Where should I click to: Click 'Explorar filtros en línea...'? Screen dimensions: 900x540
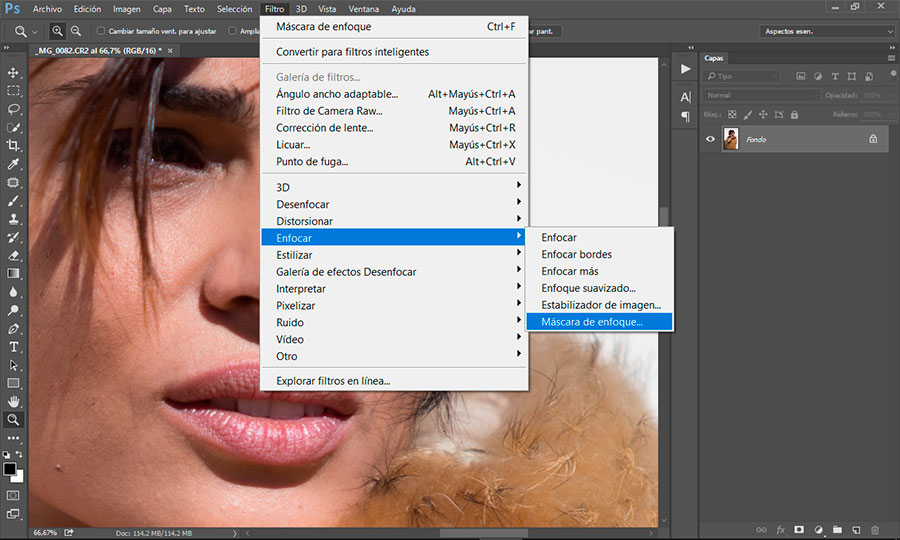point(333,380)
